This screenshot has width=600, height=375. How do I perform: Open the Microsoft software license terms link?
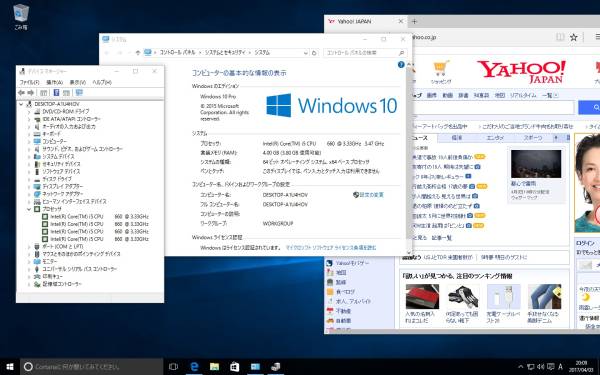click(x=331, y=248)
